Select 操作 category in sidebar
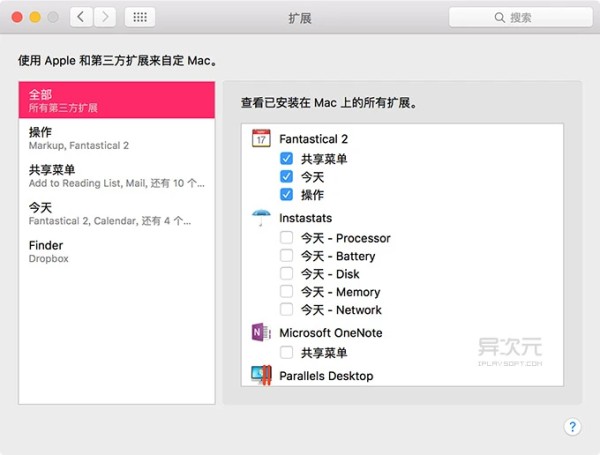The width and height of the screenshot is (600, 455). tap(117, 138)
